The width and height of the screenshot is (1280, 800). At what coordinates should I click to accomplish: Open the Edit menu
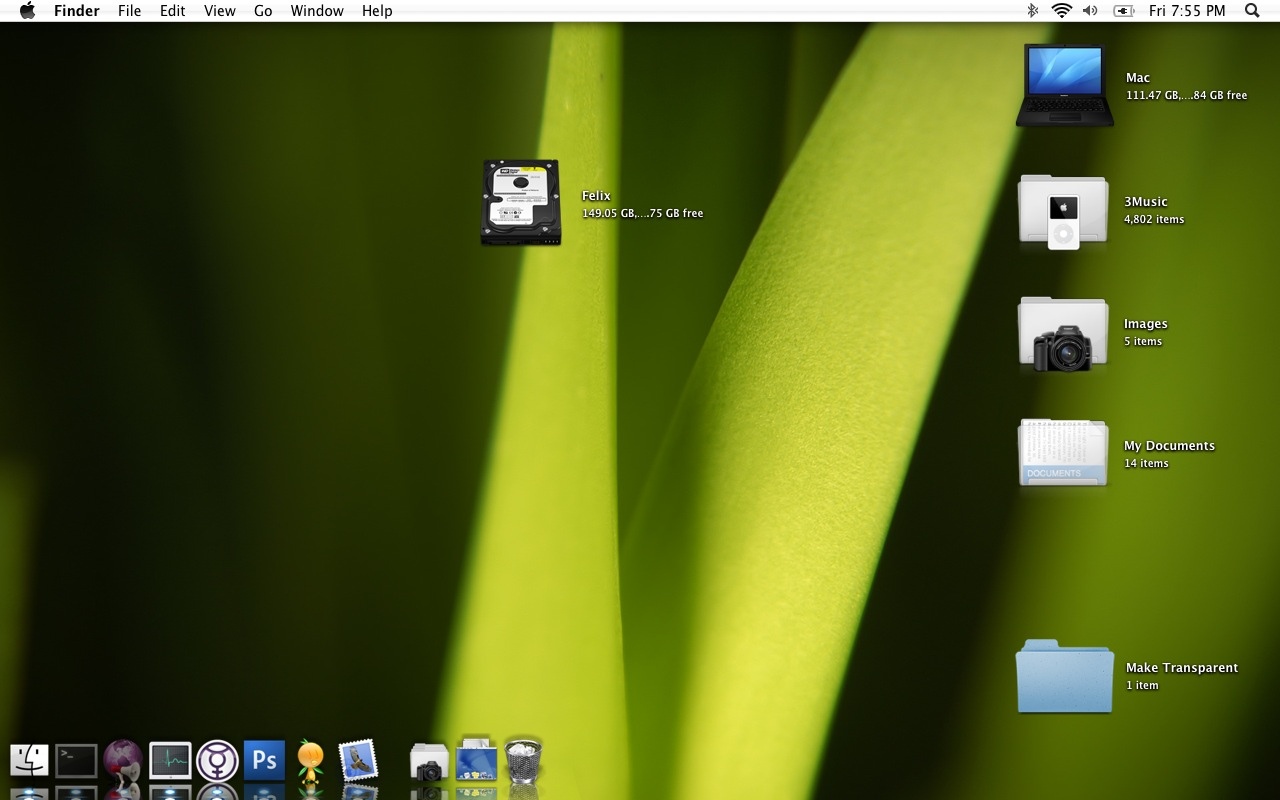click(173, 11)
